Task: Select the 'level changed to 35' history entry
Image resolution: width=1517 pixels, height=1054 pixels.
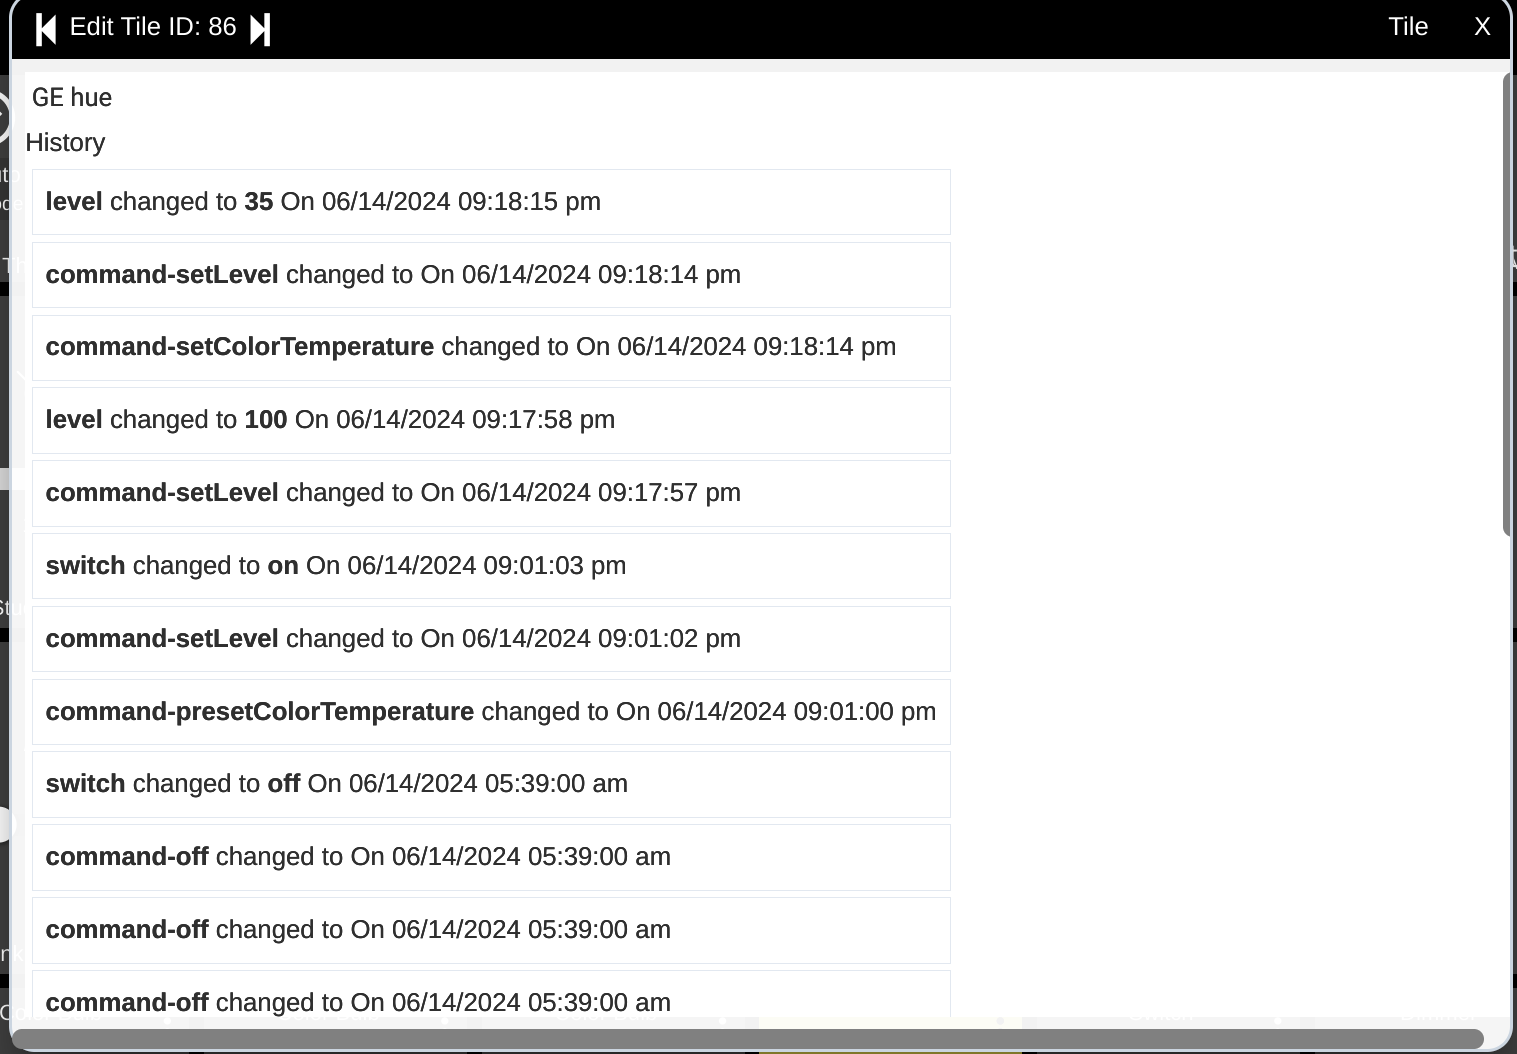Action: click(x=490, y=202)
